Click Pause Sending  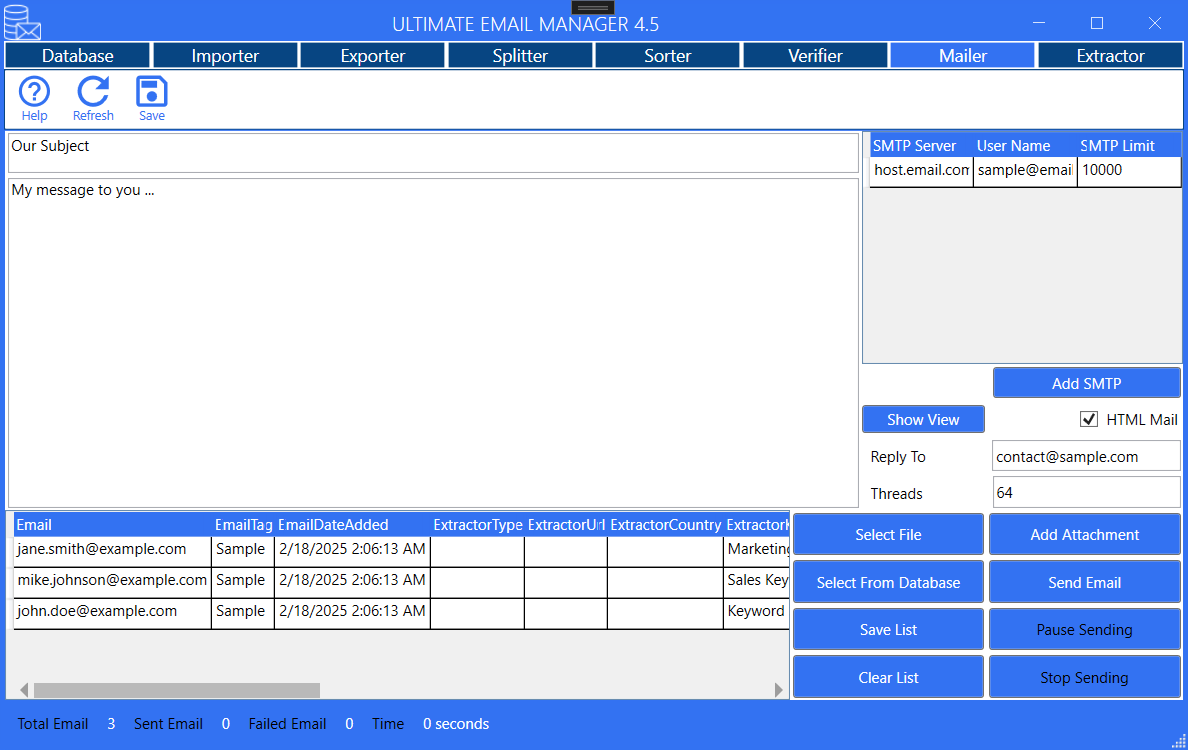[1084, 629]
